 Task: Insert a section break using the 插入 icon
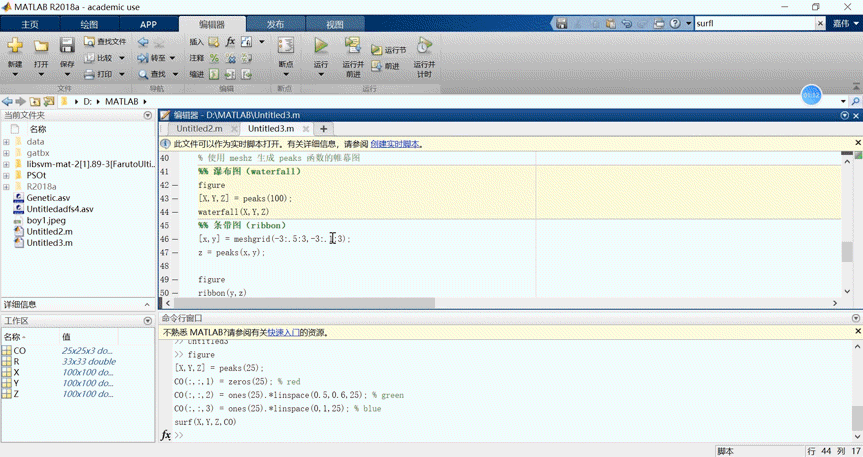[214, 42]
